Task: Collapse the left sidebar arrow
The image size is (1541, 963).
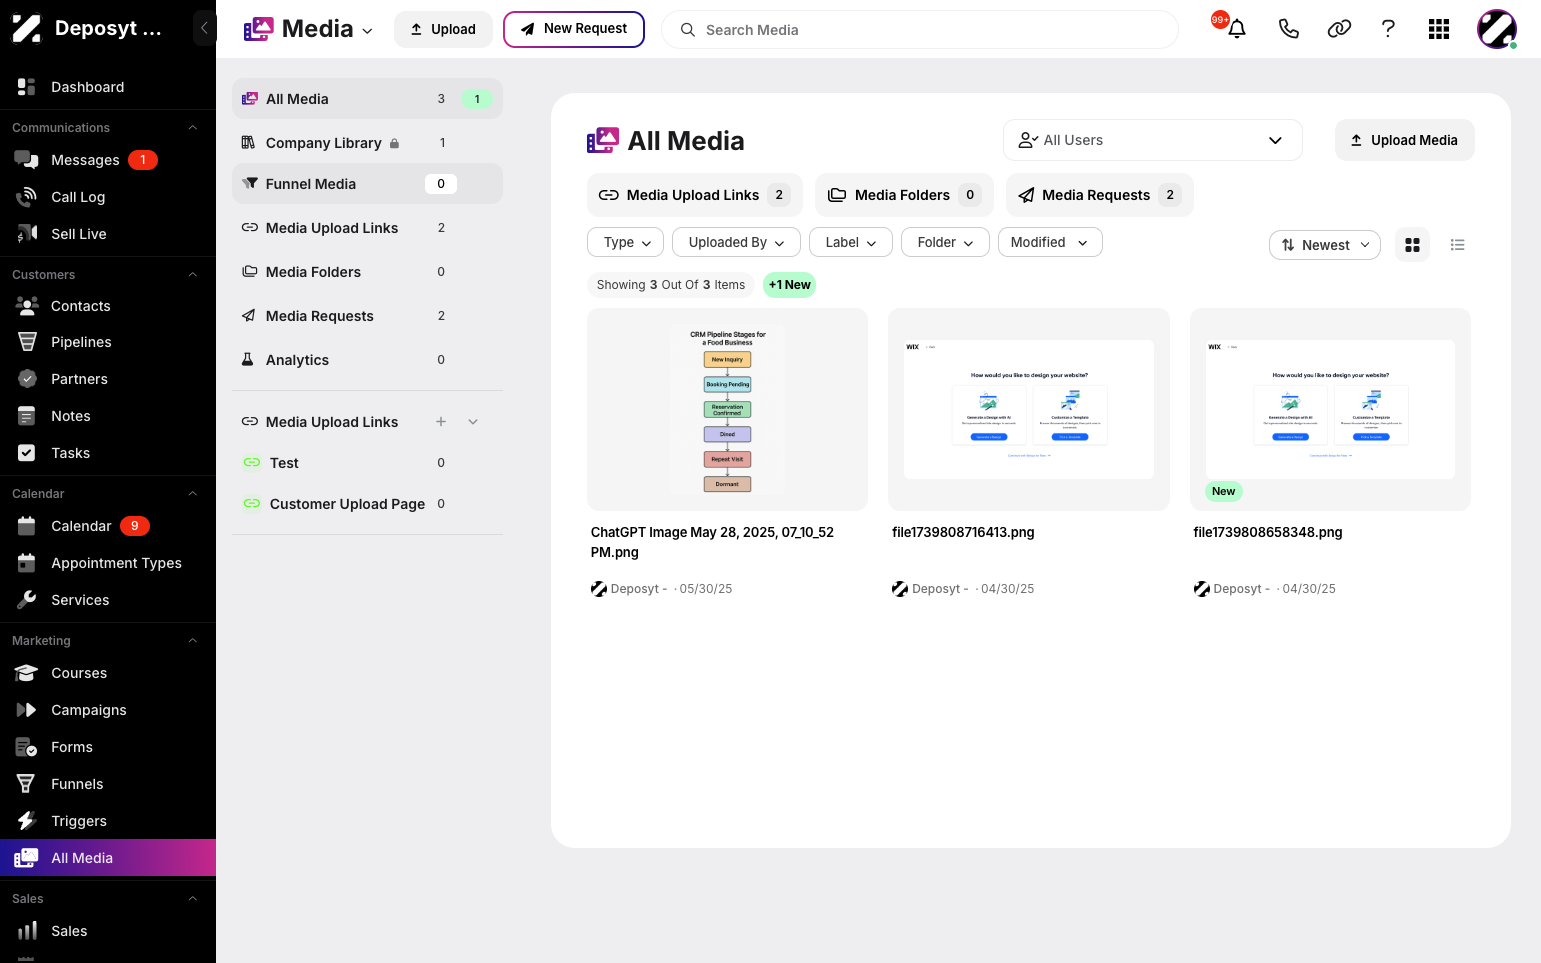Action: 204,28
